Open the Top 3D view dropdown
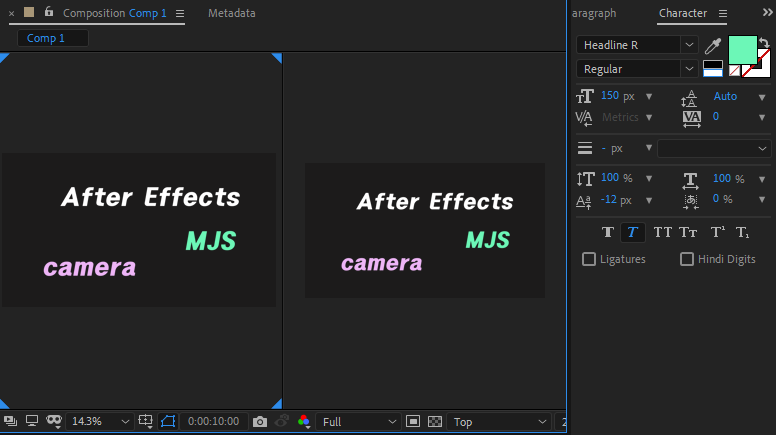Image resolution: width=776 pixels, height=435 pixels. point(498,422)
